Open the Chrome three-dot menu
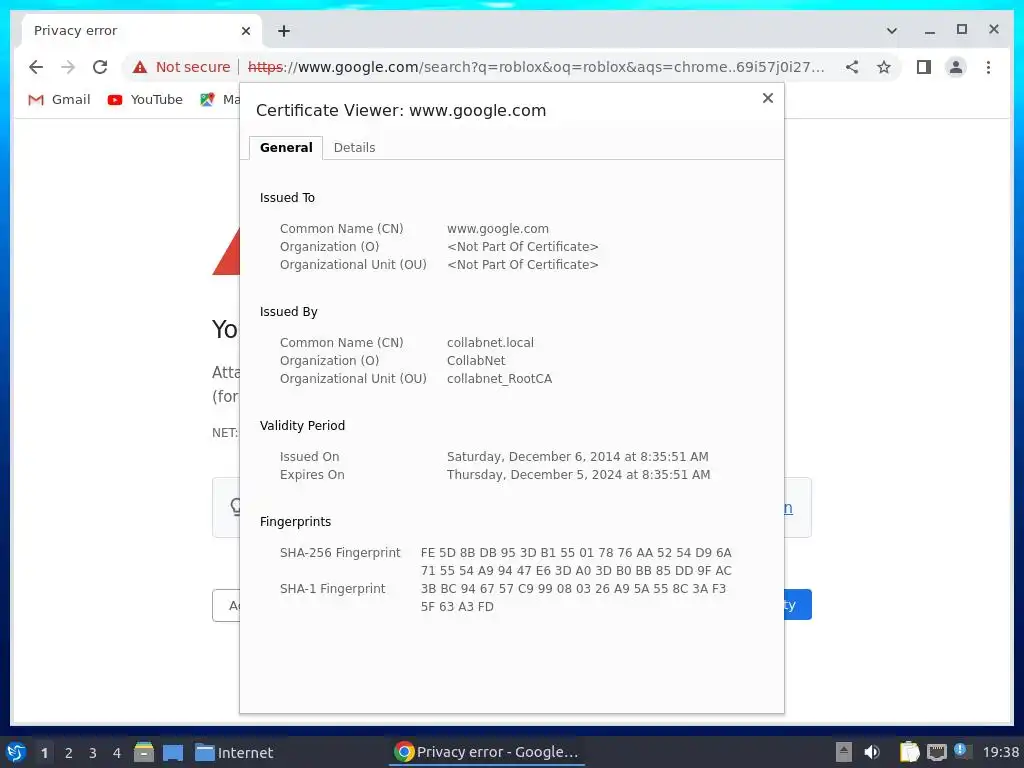This screenshot has width=1024, height=768. click(x=988, y=67)
